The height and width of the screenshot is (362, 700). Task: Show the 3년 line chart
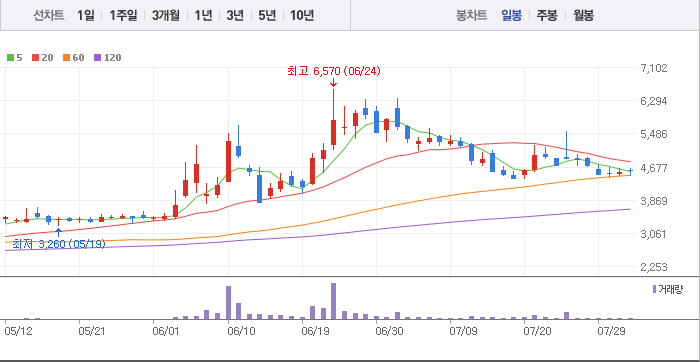235,16
